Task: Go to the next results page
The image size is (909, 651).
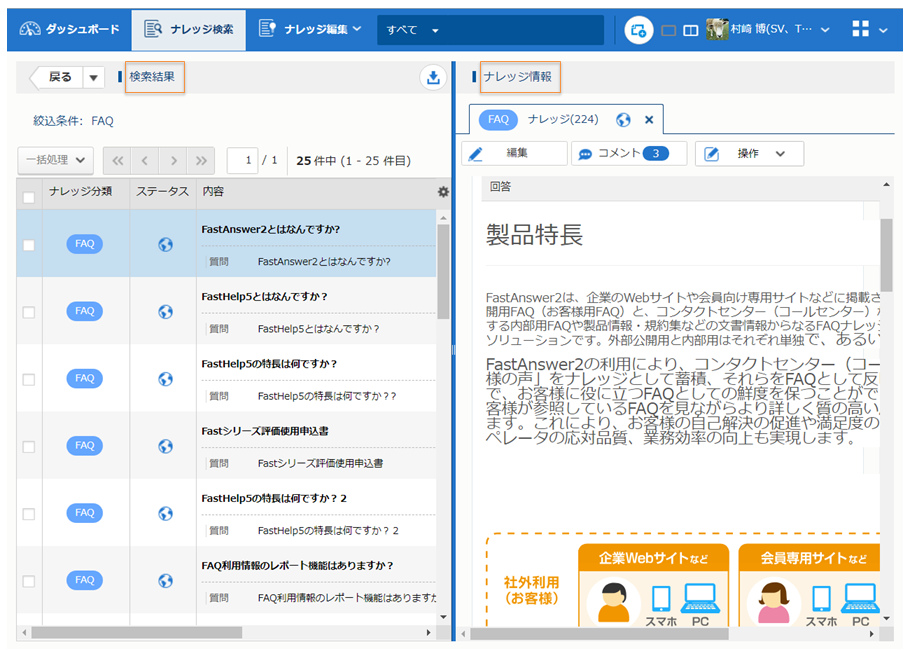Action: tap(173, 161)
